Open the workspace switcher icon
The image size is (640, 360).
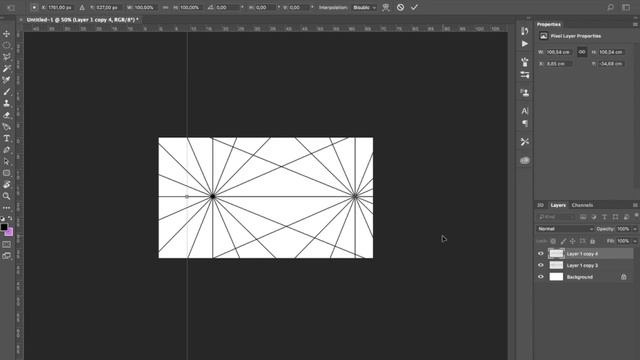tap(627, 7)
